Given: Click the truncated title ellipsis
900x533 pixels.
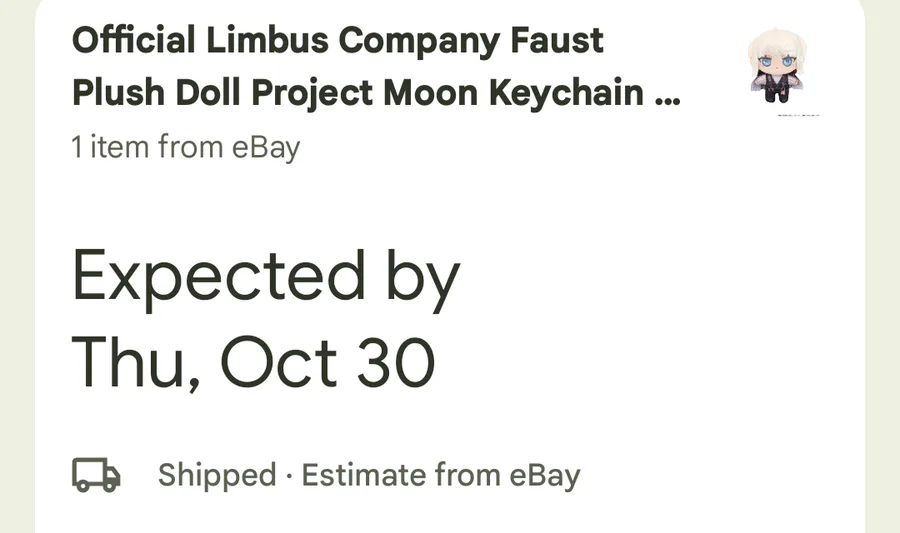Looking at the screenshot, I should pos(666,95).
